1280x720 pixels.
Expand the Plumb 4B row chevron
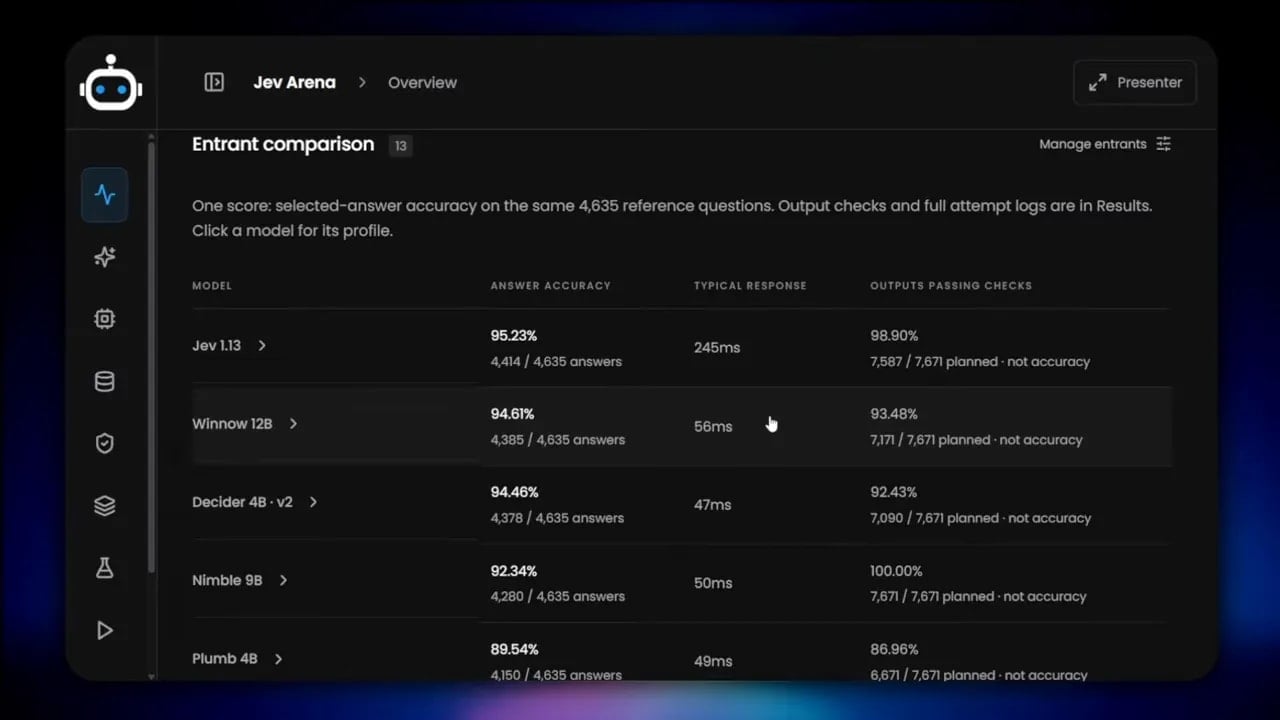tap(278, 658)
